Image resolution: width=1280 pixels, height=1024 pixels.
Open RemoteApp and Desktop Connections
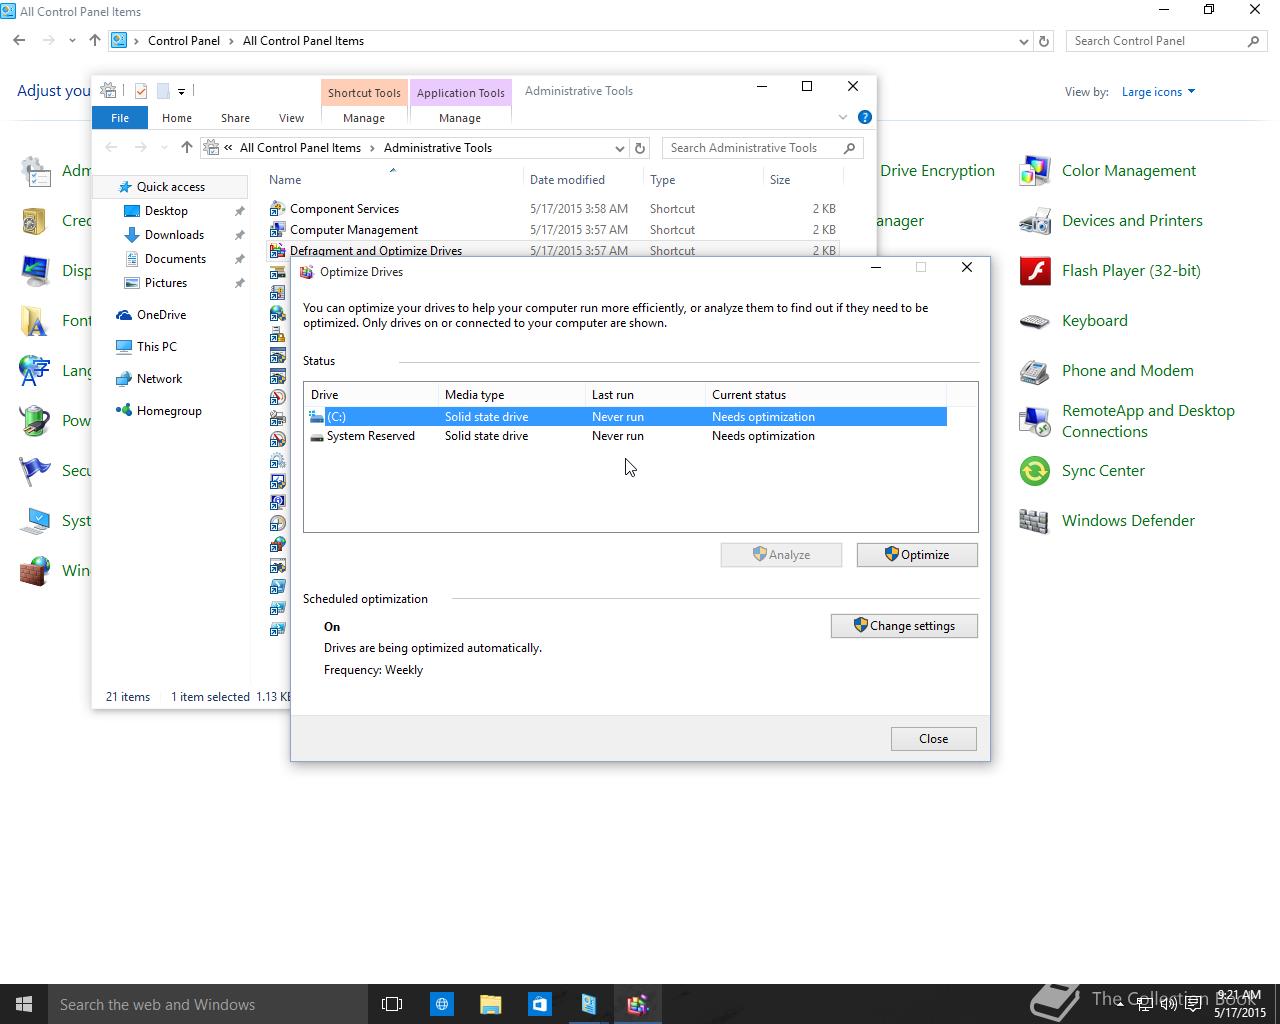(1148, 421)
